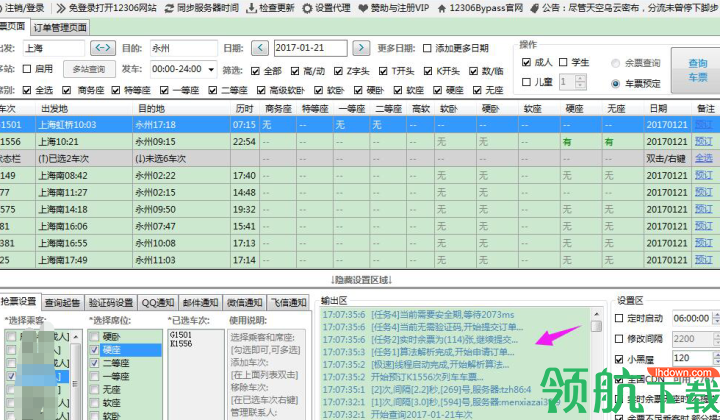Viewport: 720px width, 420px height.
Task: Click 小黑屋 value field 120
Action: pyautogui.click(x=692, y=358)
